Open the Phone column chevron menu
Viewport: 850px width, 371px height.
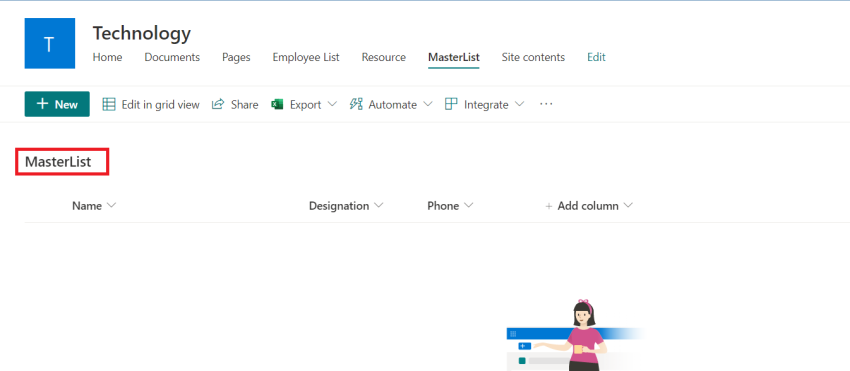pyautogui.click(x=468, y=206)
